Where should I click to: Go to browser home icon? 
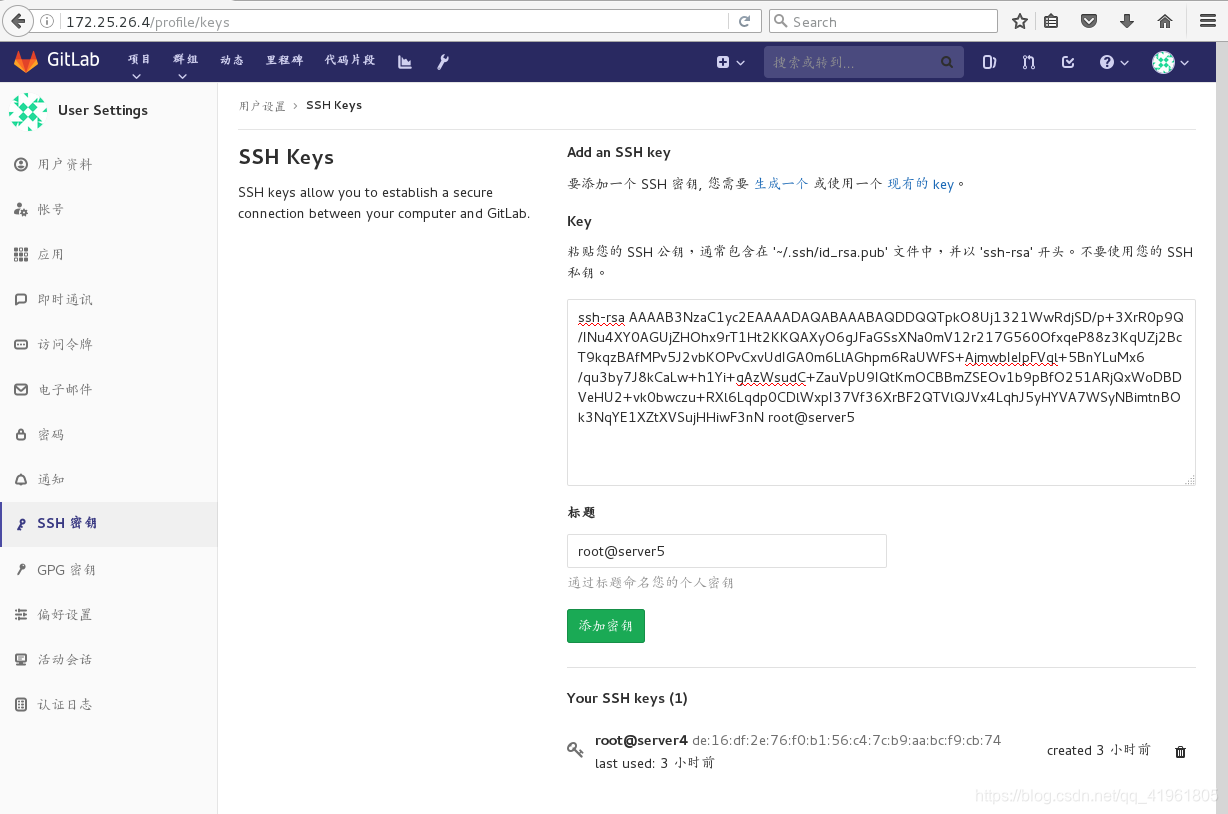1165,21
